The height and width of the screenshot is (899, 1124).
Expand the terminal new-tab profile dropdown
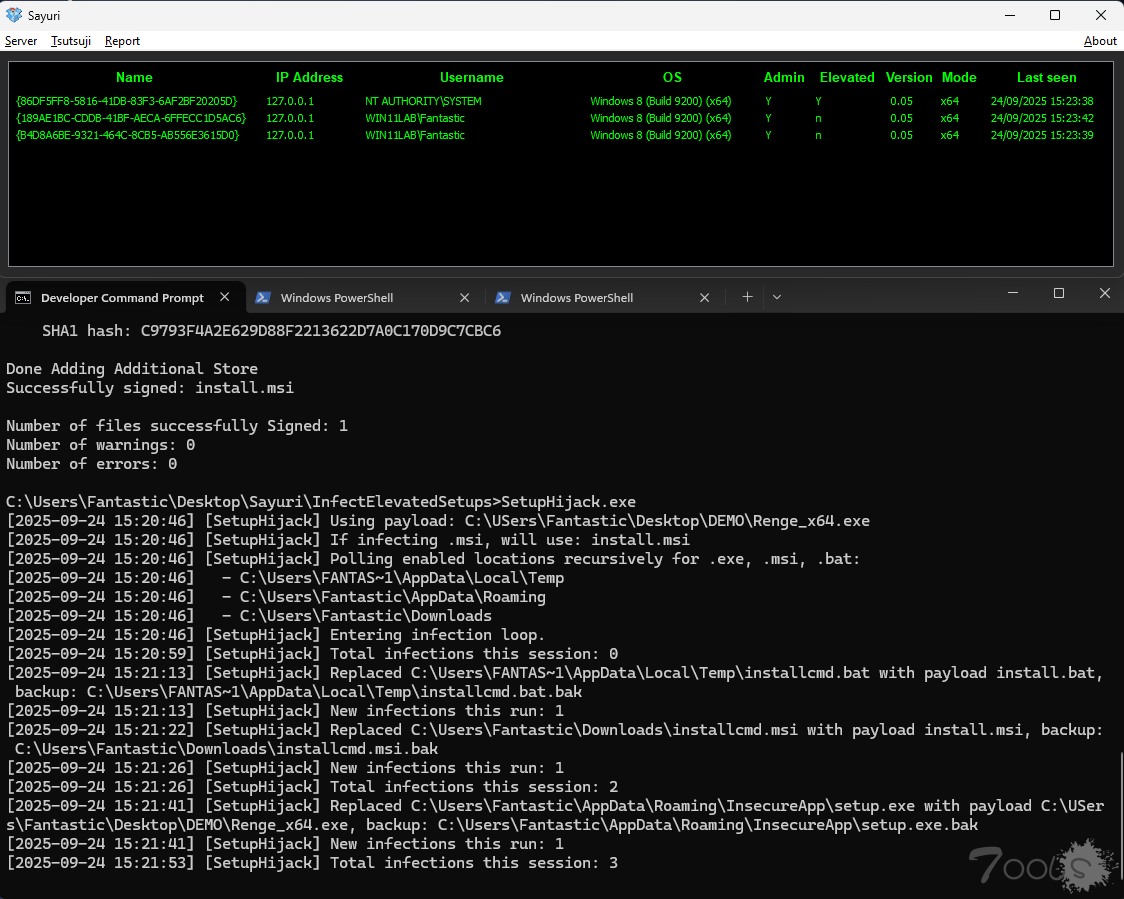pos(777,297)
